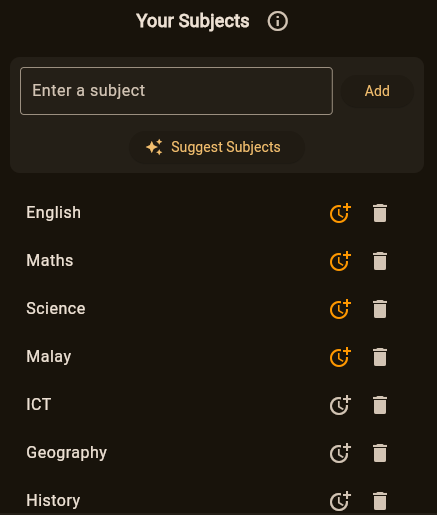Delete the ICT subject via trash icon
The image size is (437, 515).
point(380,405)
